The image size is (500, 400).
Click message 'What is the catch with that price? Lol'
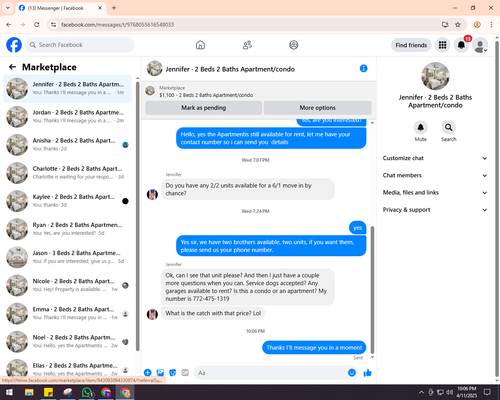(213, 313)
